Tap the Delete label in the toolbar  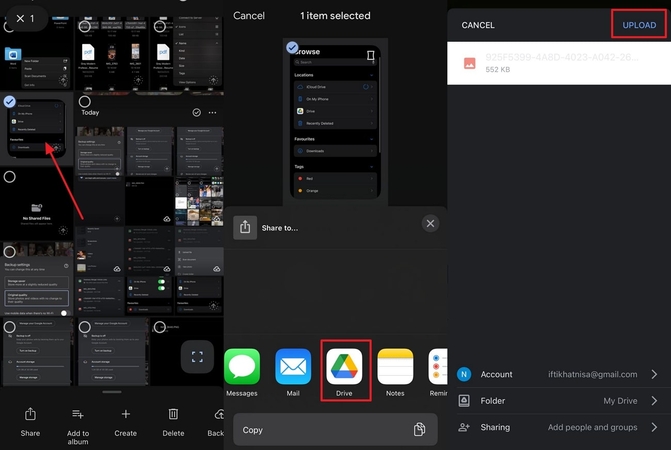pyautogui.click(x=173, y=433)
